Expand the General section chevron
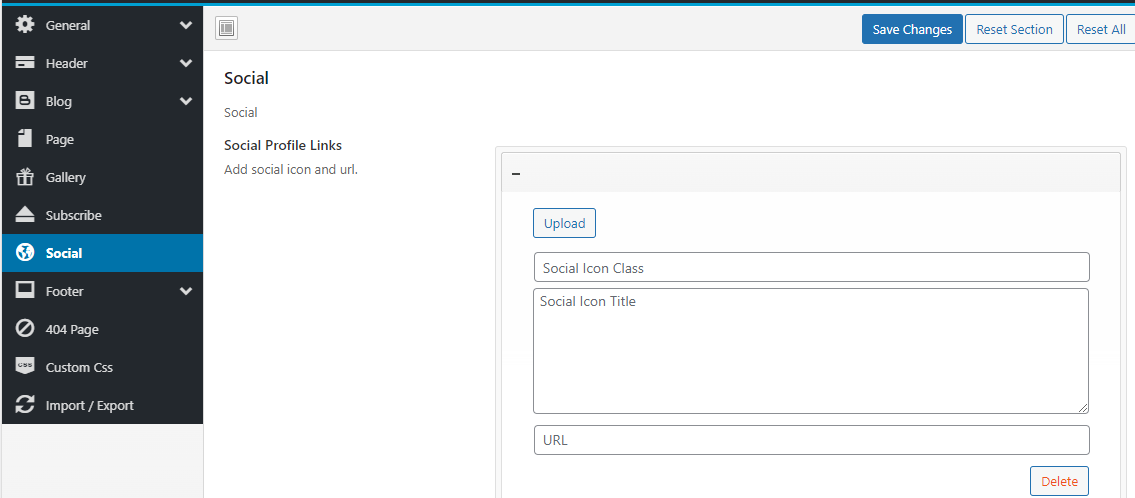 tap(185, 25)
